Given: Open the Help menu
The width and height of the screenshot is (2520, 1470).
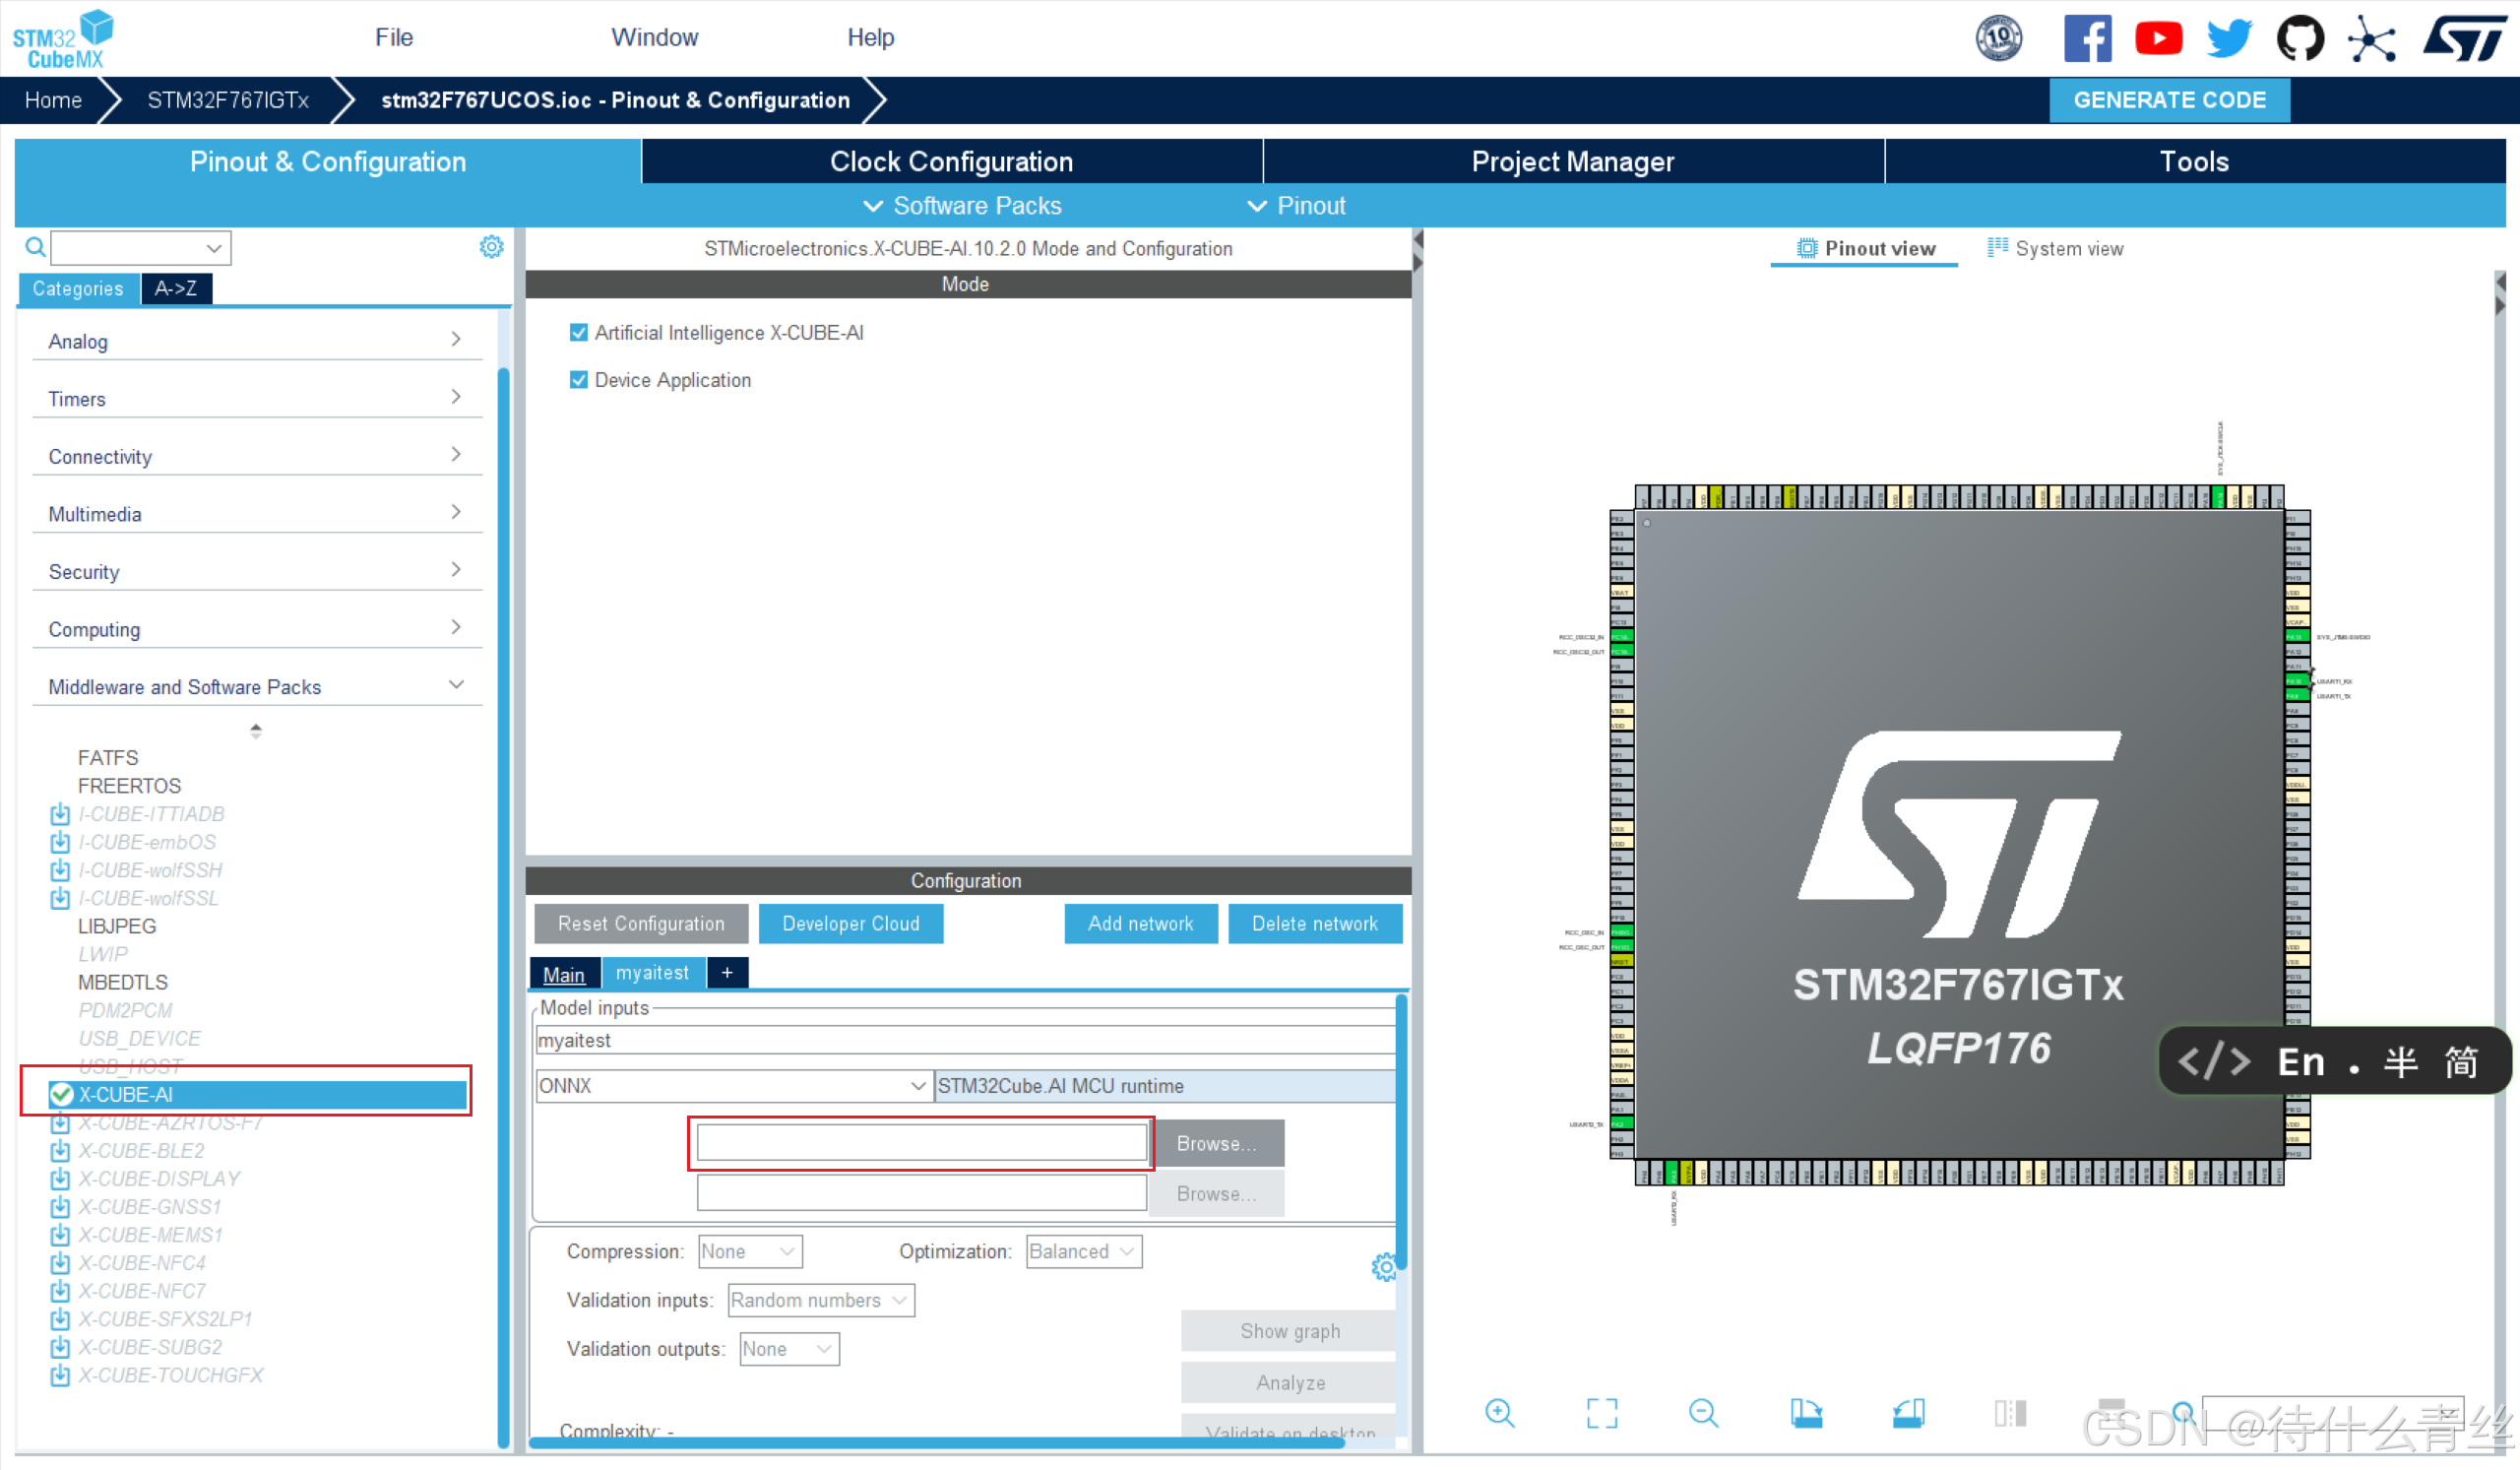Looking at the screenshot, I should tap(871, 37).
